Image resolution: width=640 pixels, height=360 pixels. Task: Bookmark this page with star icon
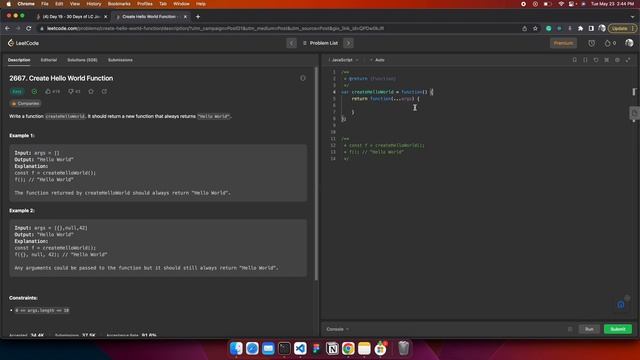pyautogui.click(x=535, y=29)
